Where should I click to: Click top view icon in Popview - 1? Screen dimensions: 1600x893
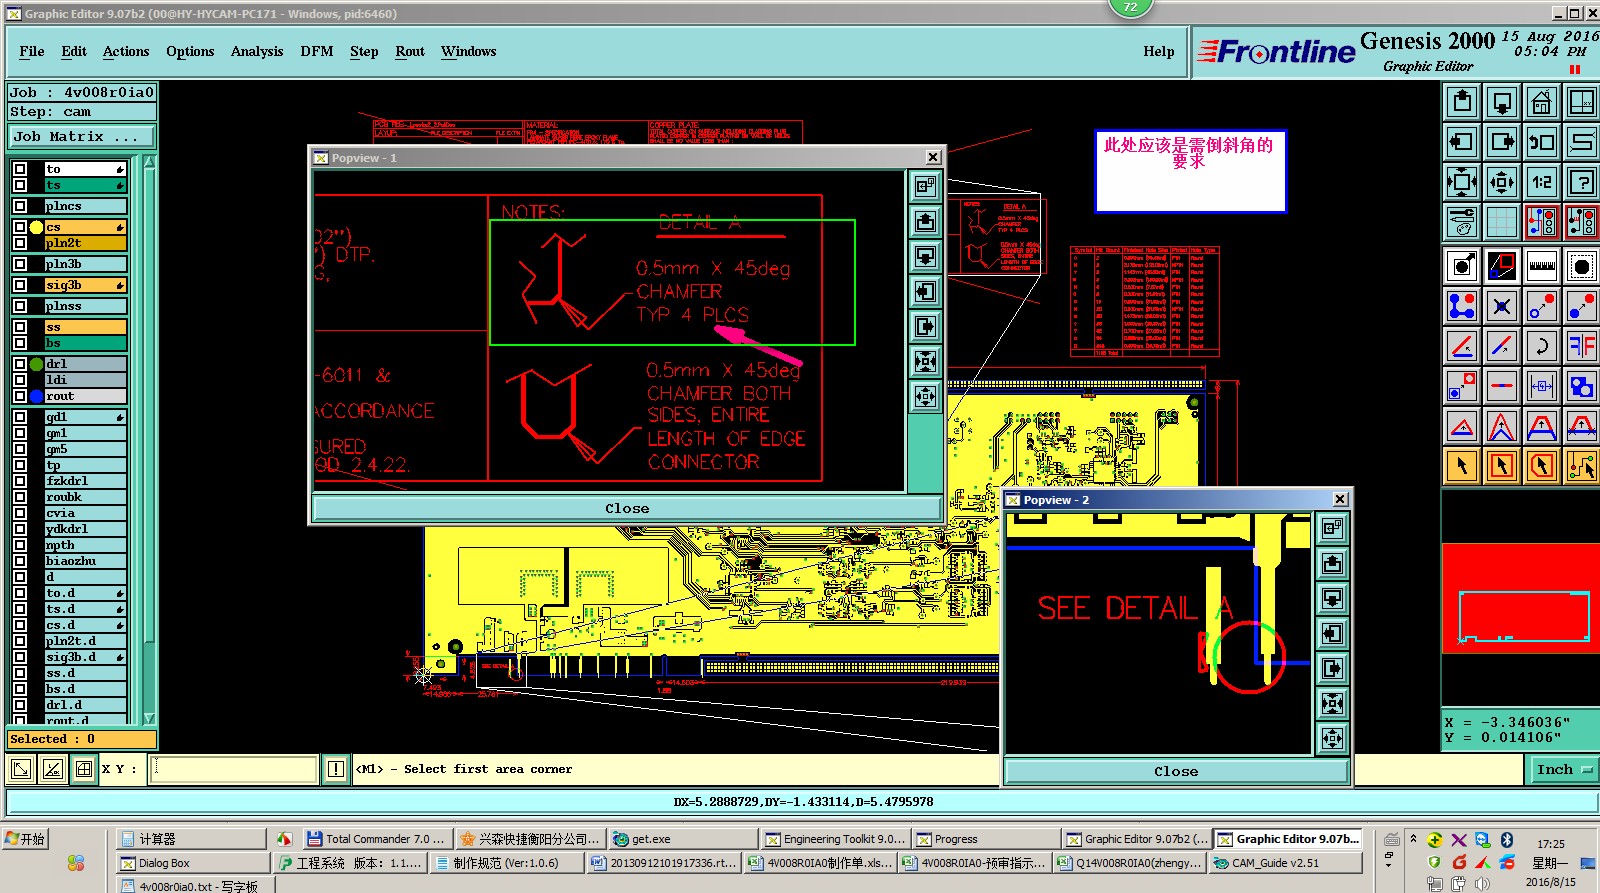pyautogui.click(x=926, y=186)
